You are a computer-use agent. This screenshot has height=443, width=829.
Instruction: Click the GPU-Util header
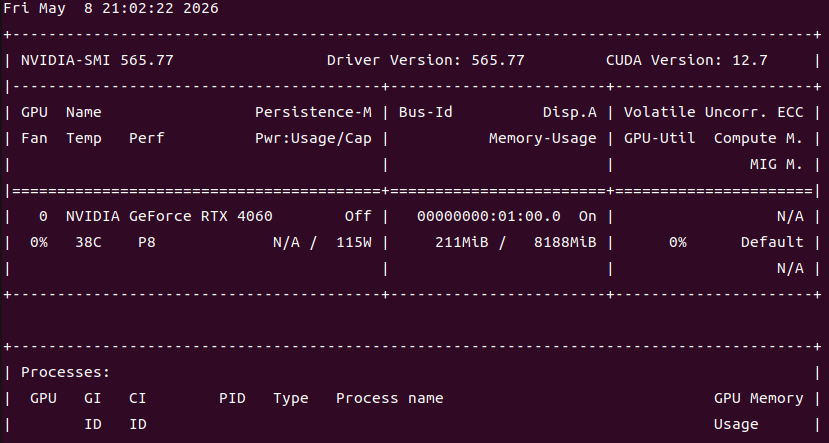(659, 139)
